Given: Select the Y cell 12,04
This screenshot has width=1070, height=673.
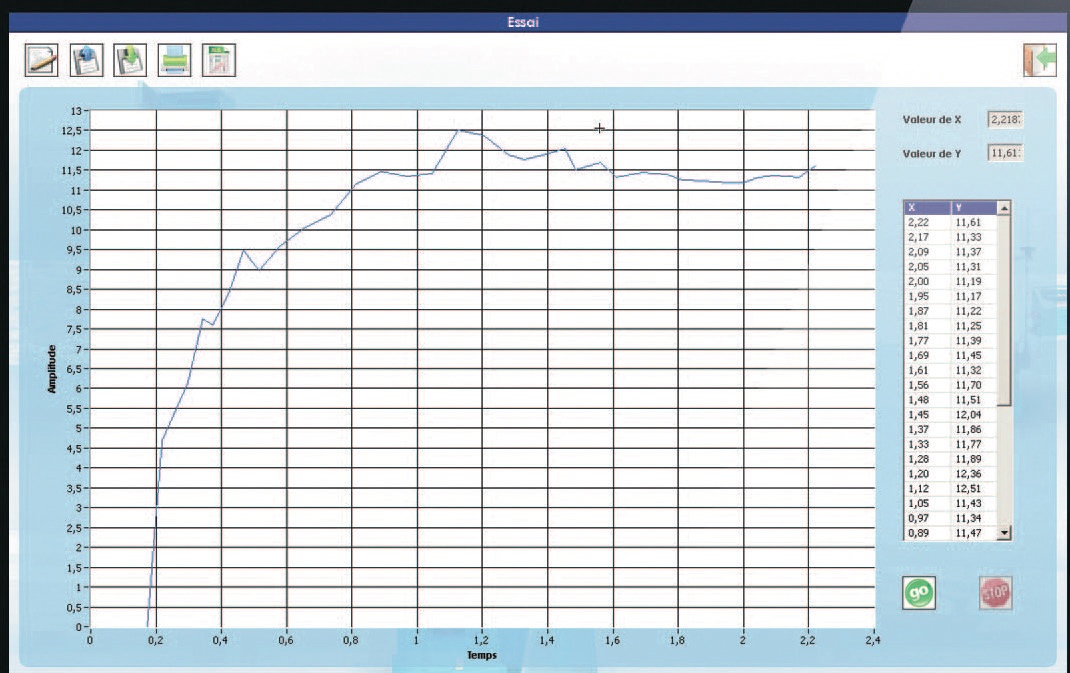Looking at the screenshot, I should pyautogui.click(x=974, y=415).
